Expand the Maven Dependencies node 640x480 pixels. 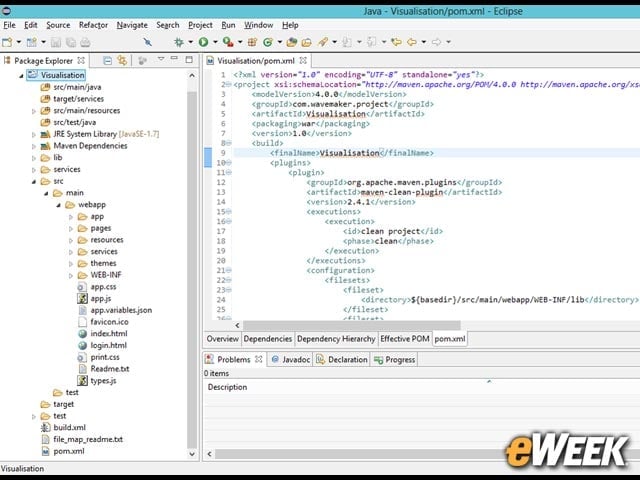34,146
